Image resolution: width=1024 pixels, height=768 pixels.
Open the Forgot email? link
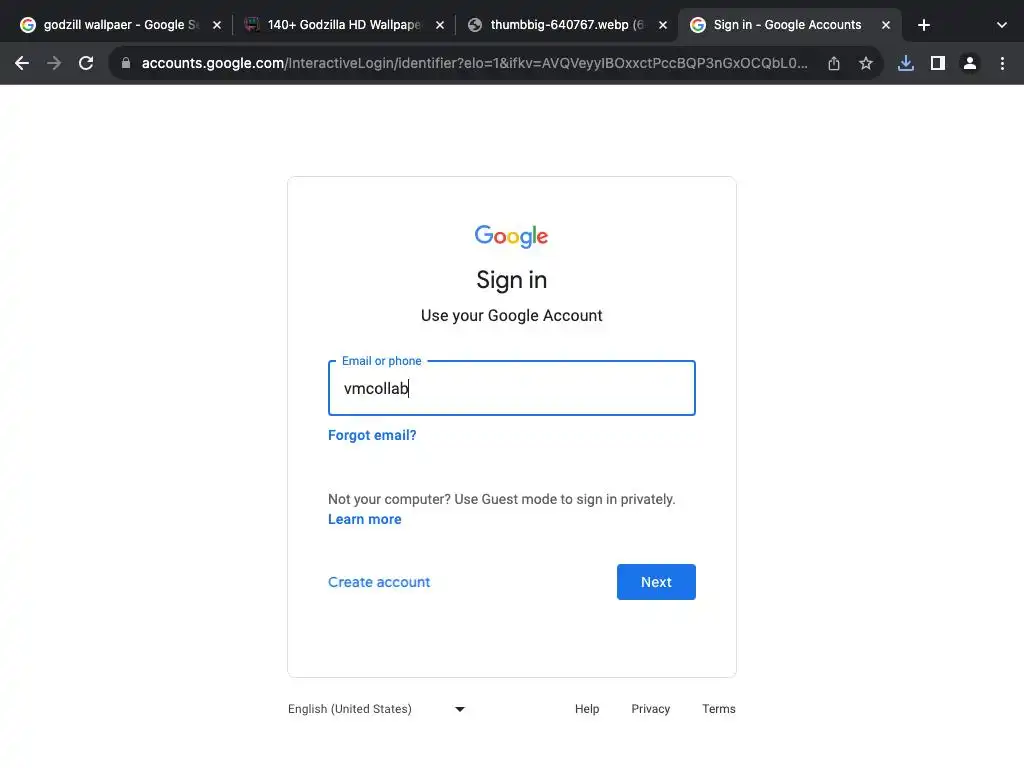click(x=372, y=435)
